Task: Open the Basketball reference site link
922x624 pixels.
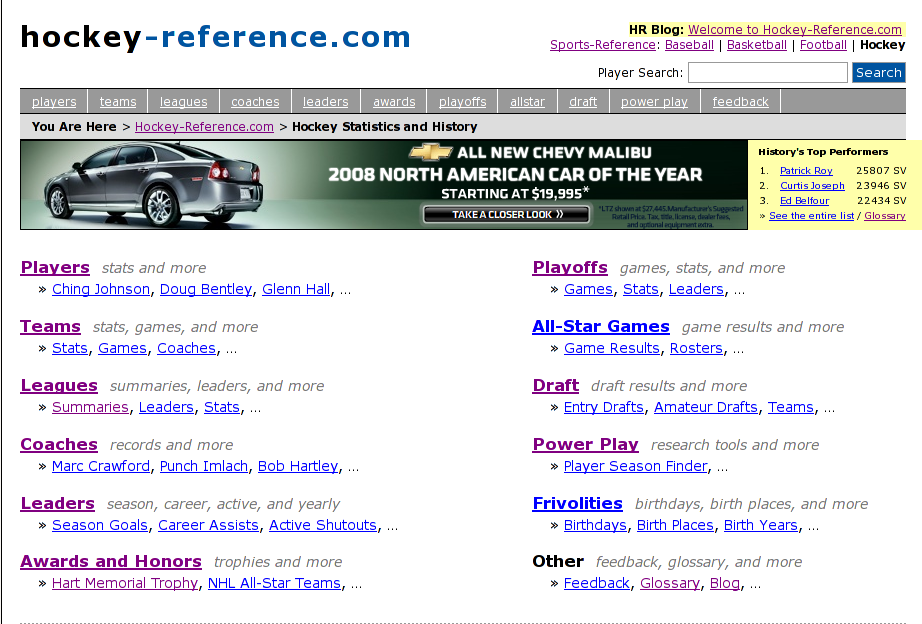Action: coord(757,45)
